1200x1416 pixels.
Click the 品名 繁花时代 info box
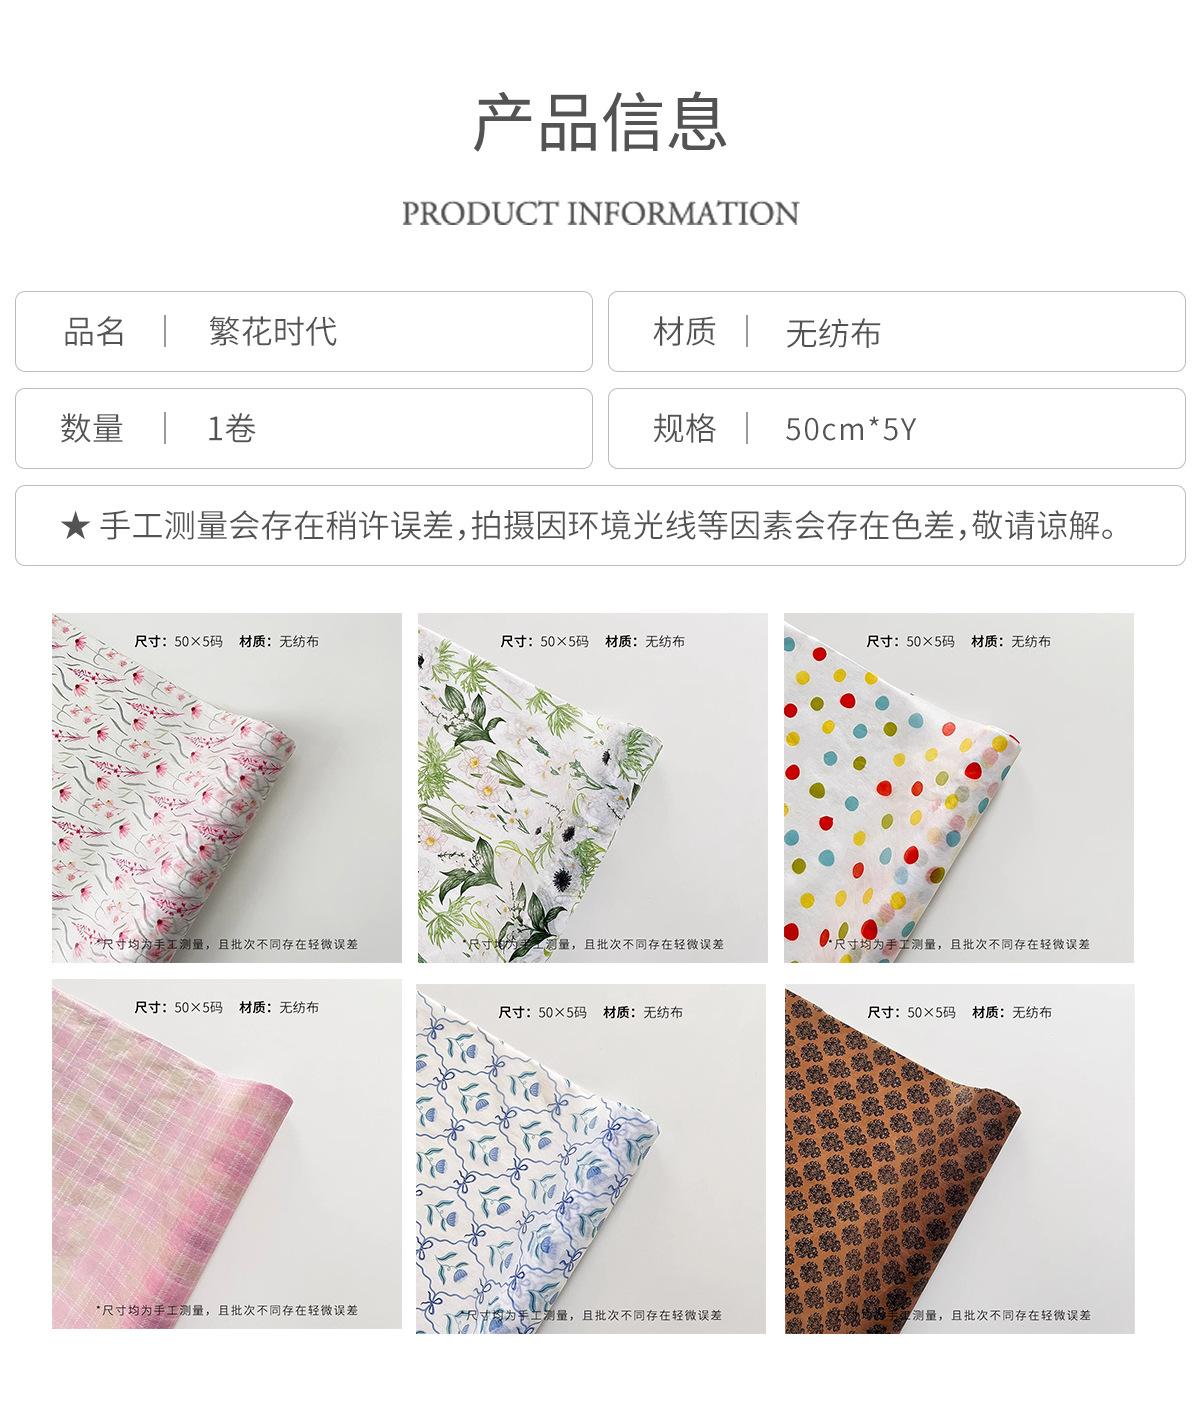pos(304,332)
